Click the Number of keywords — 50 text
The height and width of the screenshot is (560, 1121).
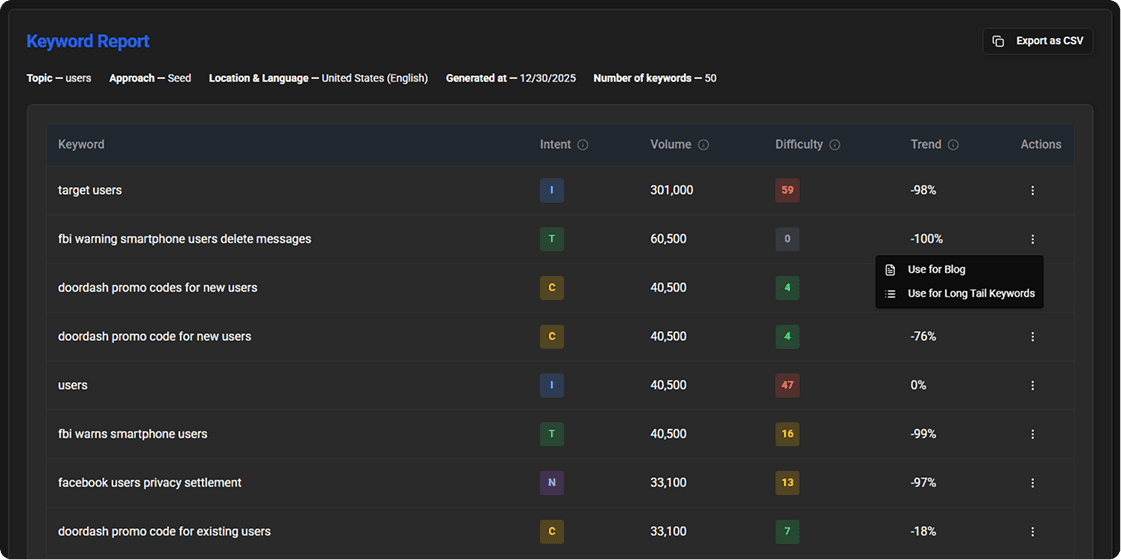click(655, 78)
